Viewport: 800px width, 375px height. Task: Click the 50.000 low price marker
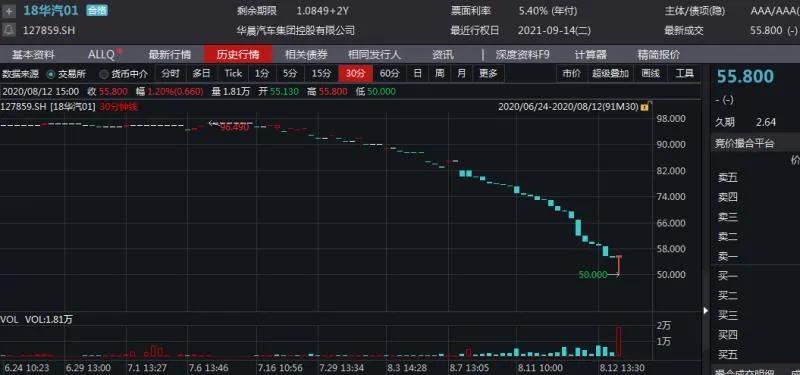point(593,274)
